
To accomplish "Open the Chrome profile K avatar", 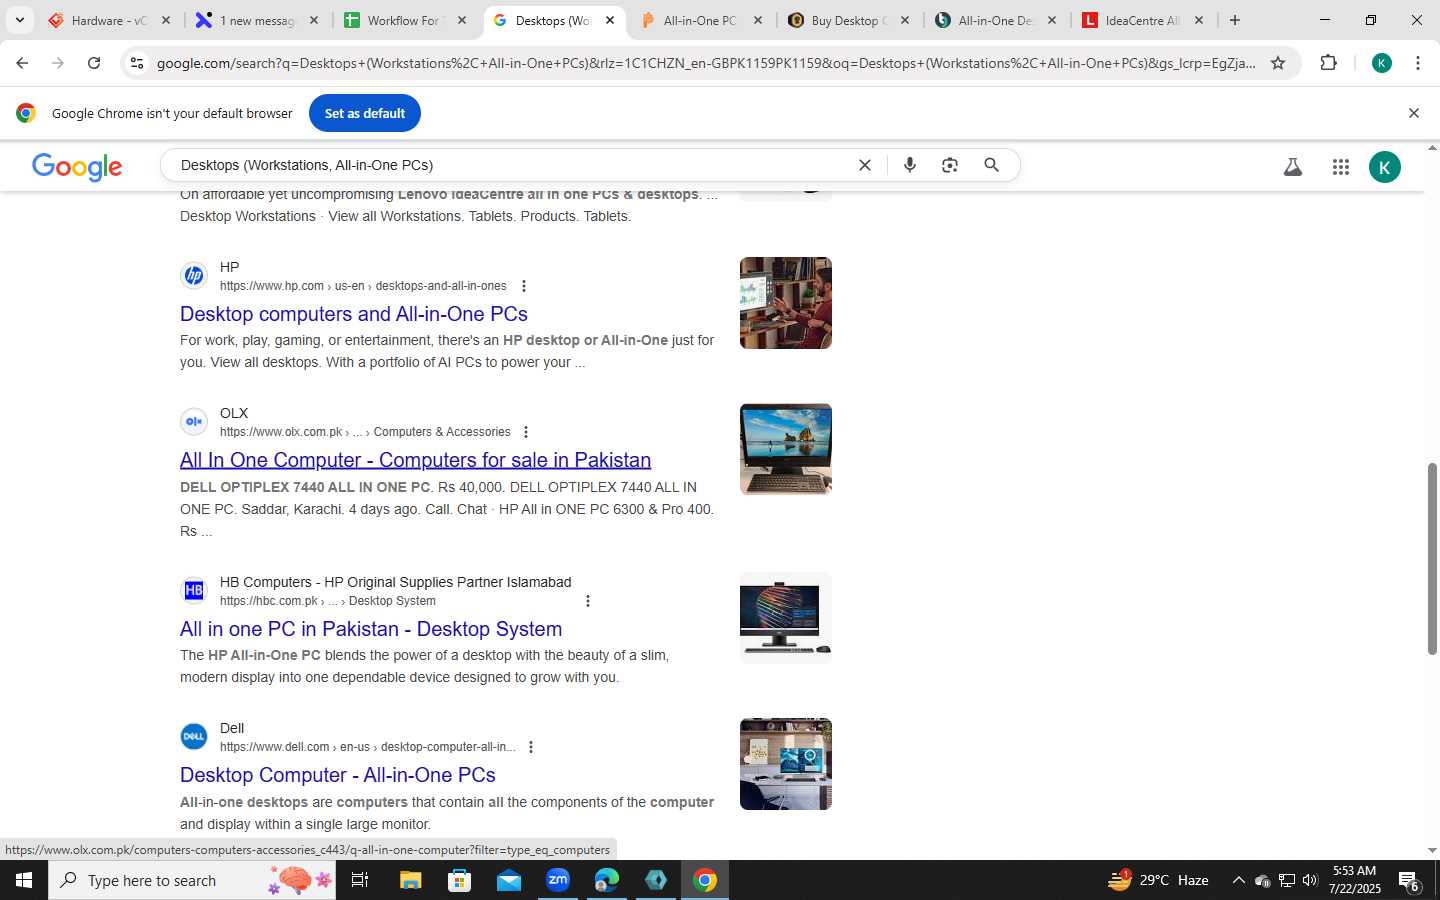I will [x=1382, y=63].
